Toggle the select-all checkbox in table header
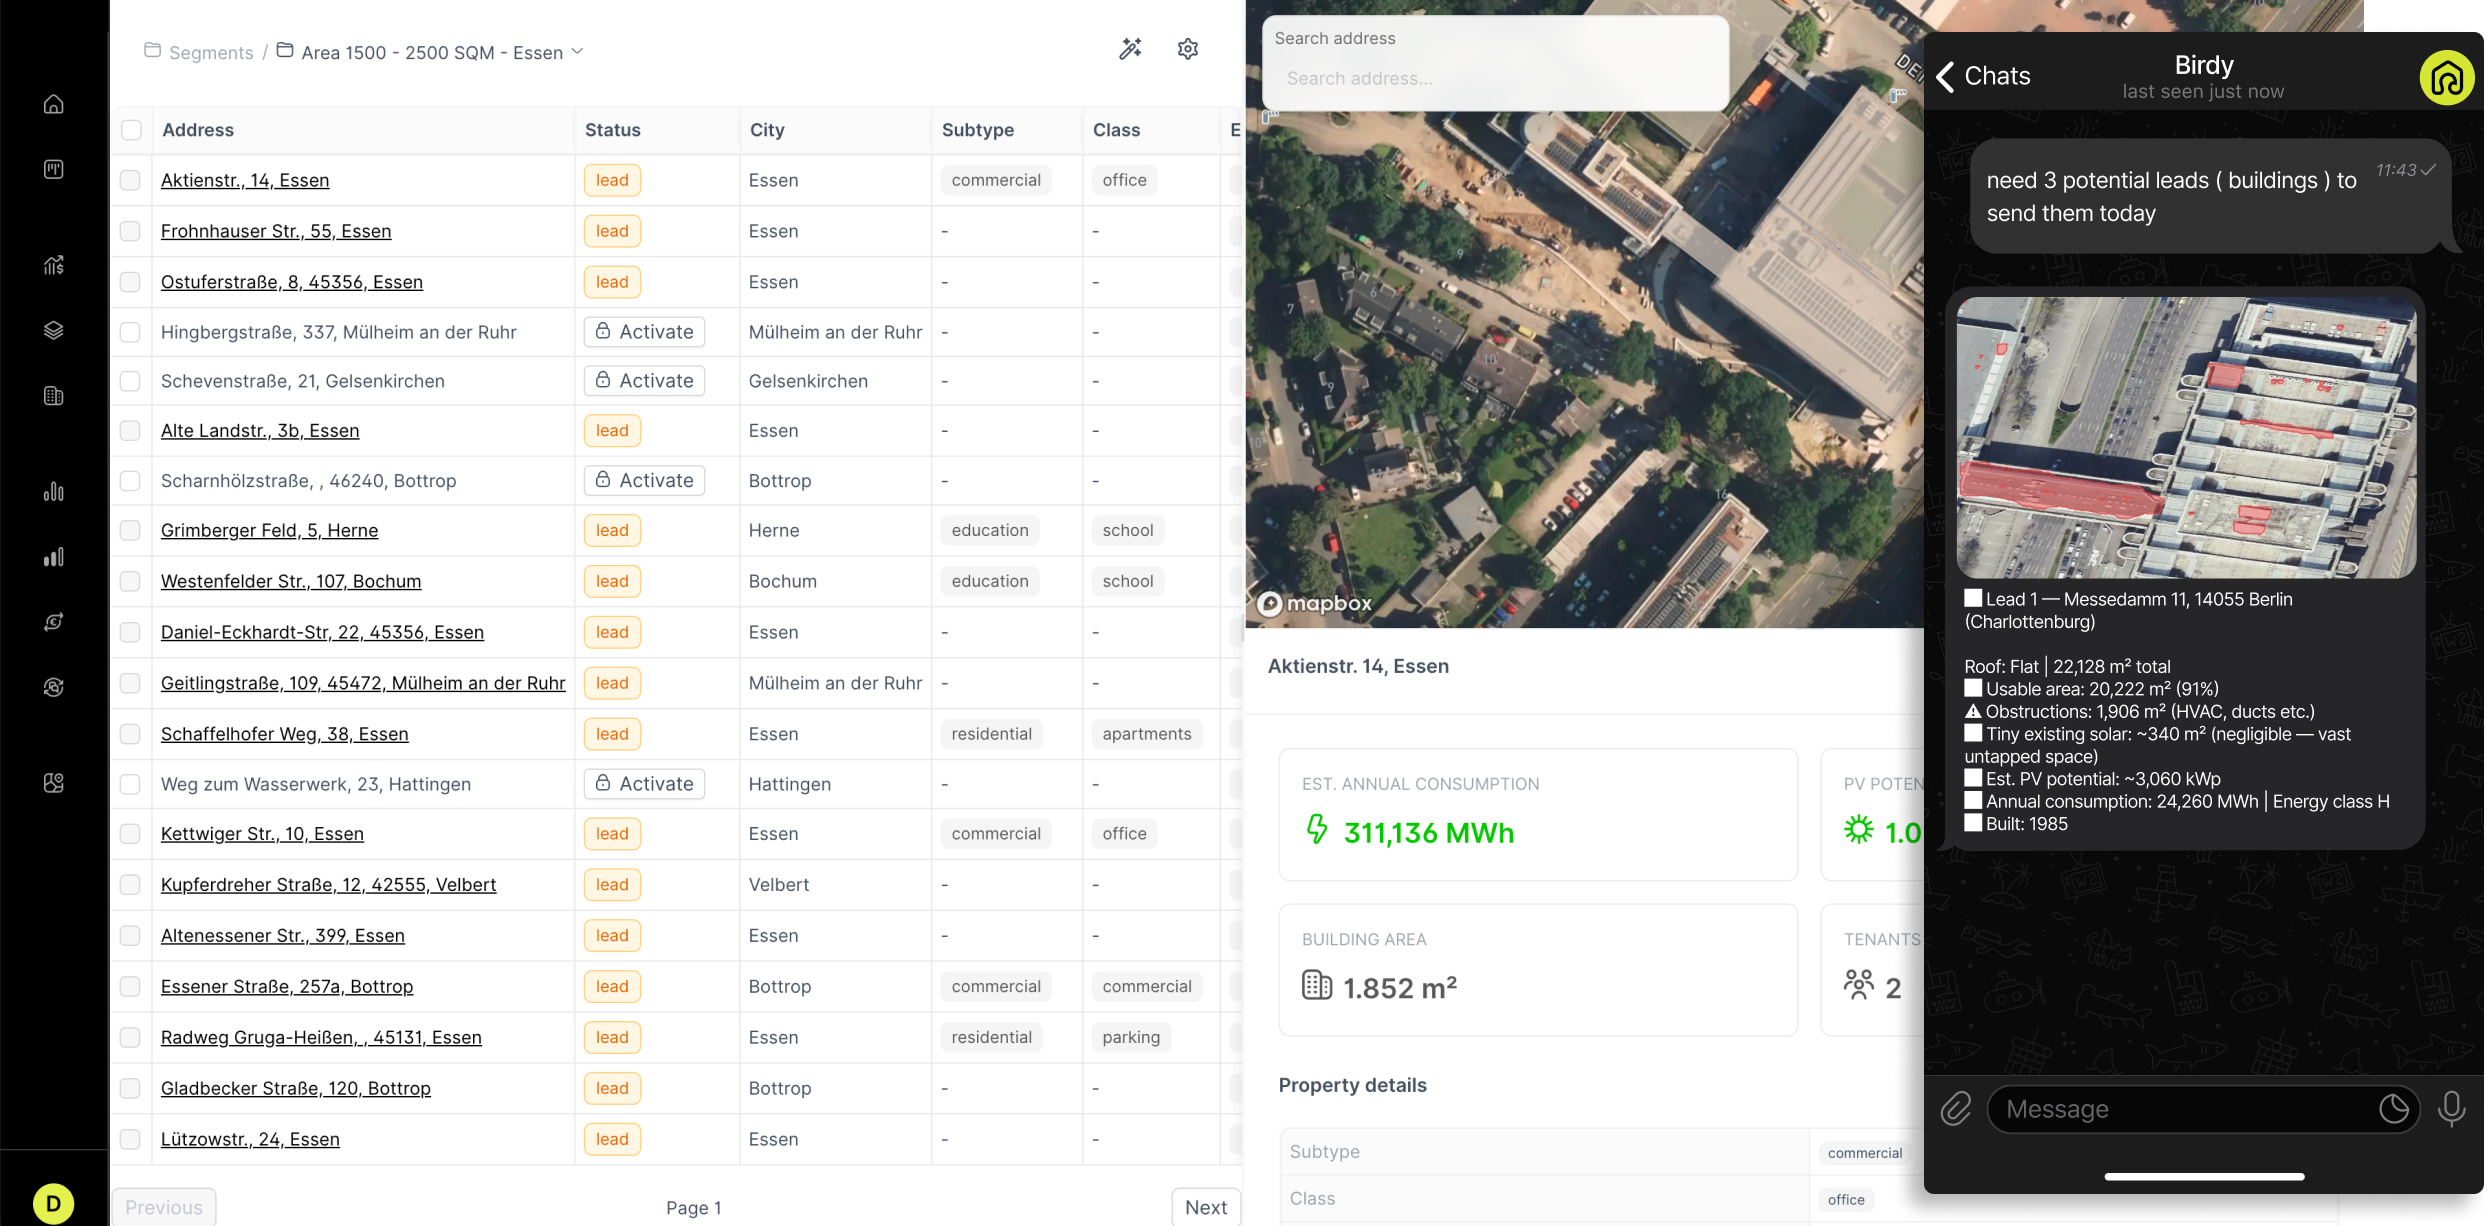 131,130
